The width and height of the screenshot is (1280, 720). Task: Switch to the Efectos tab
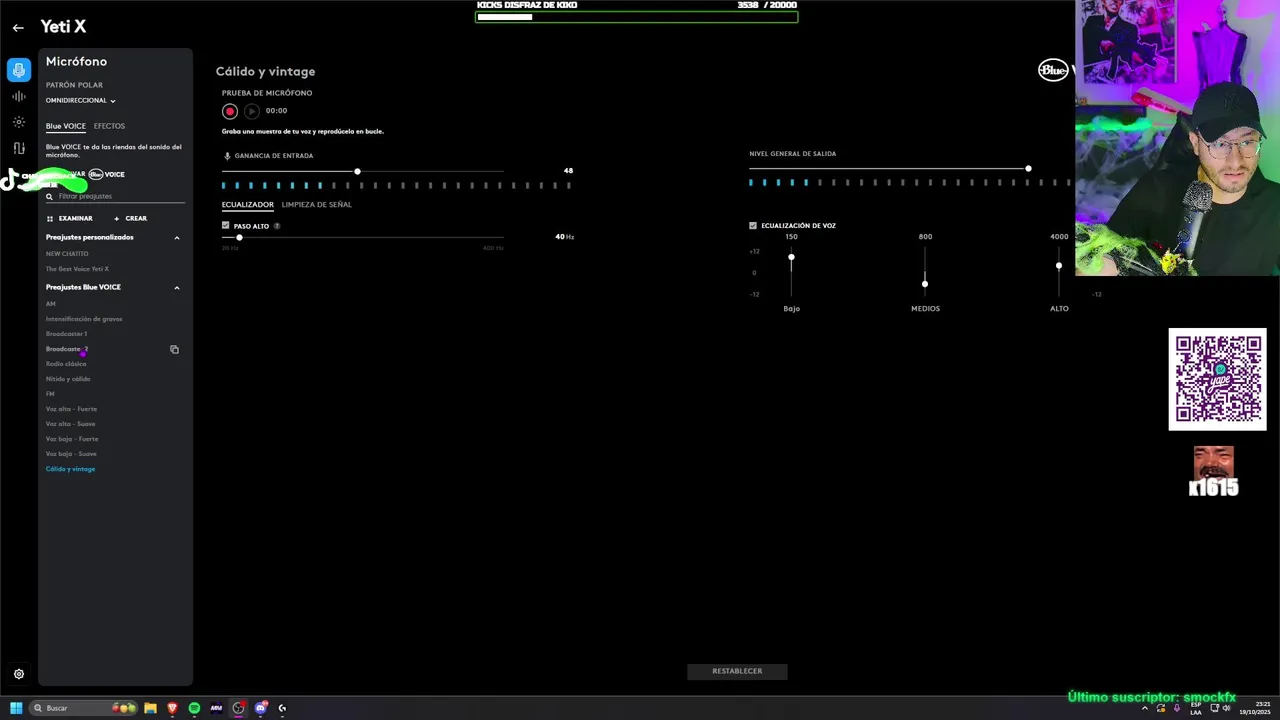coord(109,126)
